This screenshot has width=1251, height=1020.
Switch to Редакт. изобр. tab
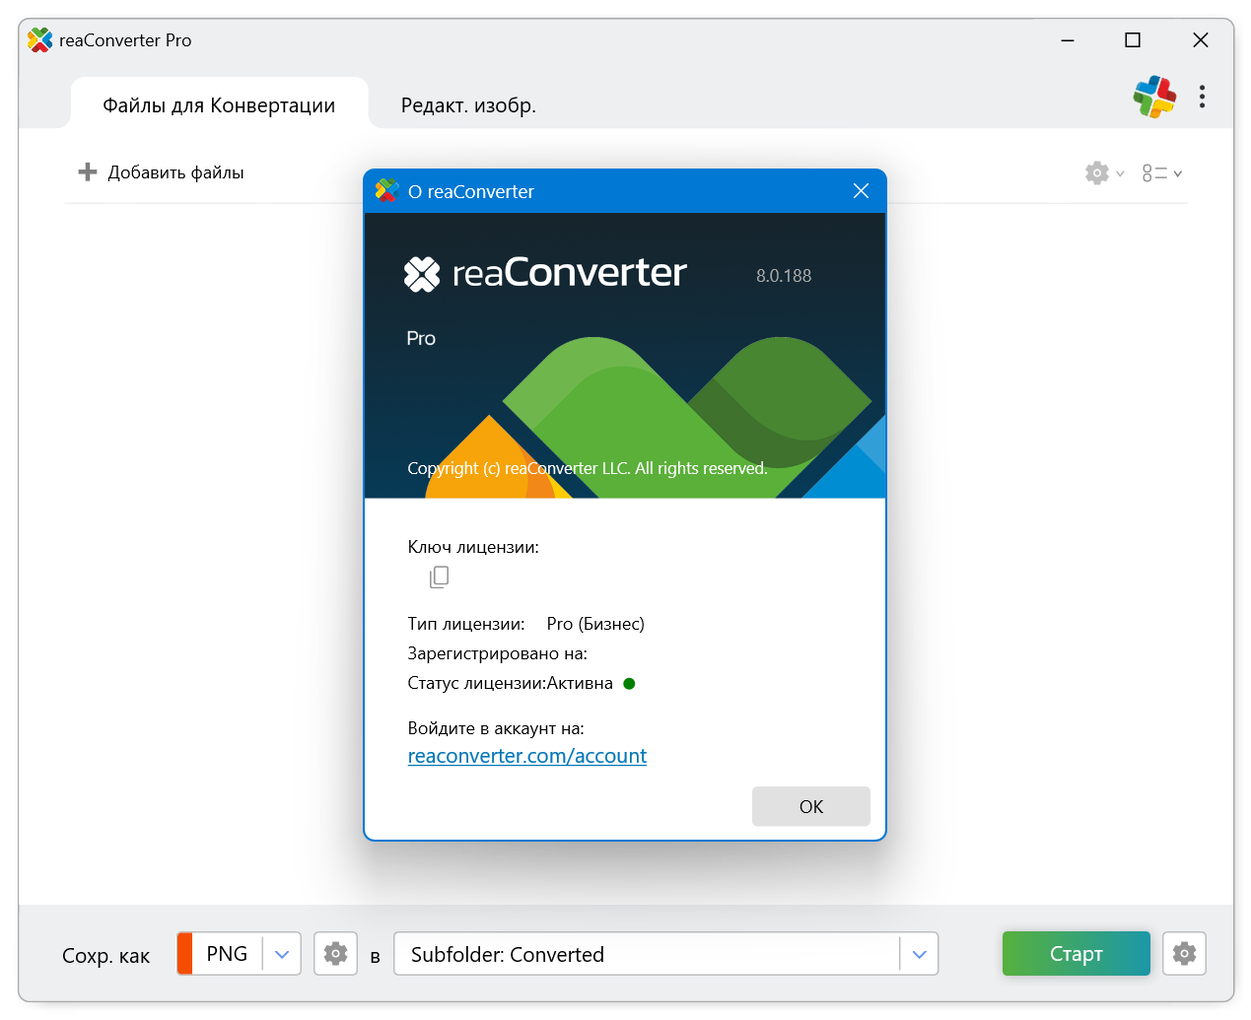[468, 105]
